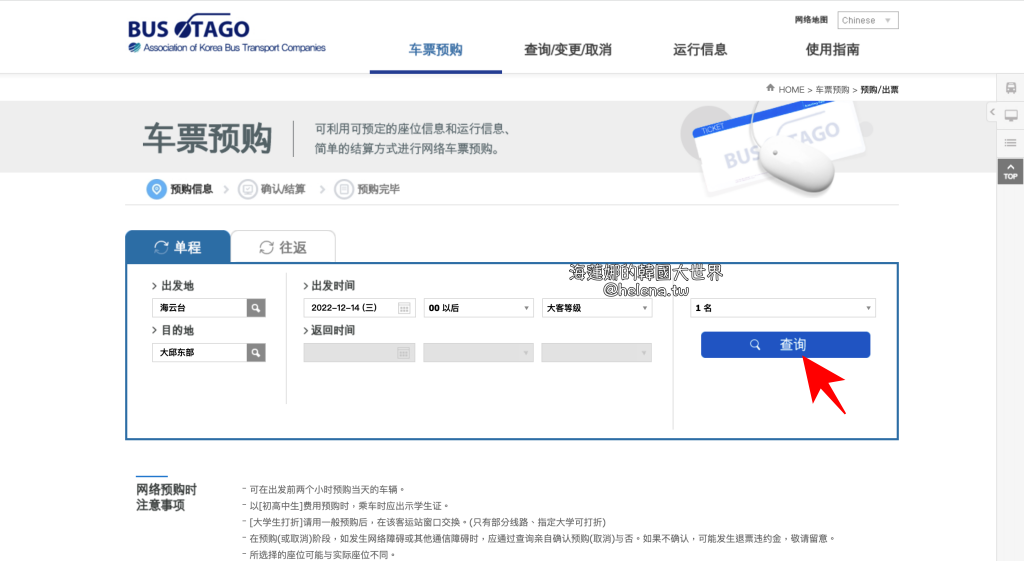Click the 出发地 input field
The width and height of the screenshot is (1024, 561).
click(x=199, y=308)
